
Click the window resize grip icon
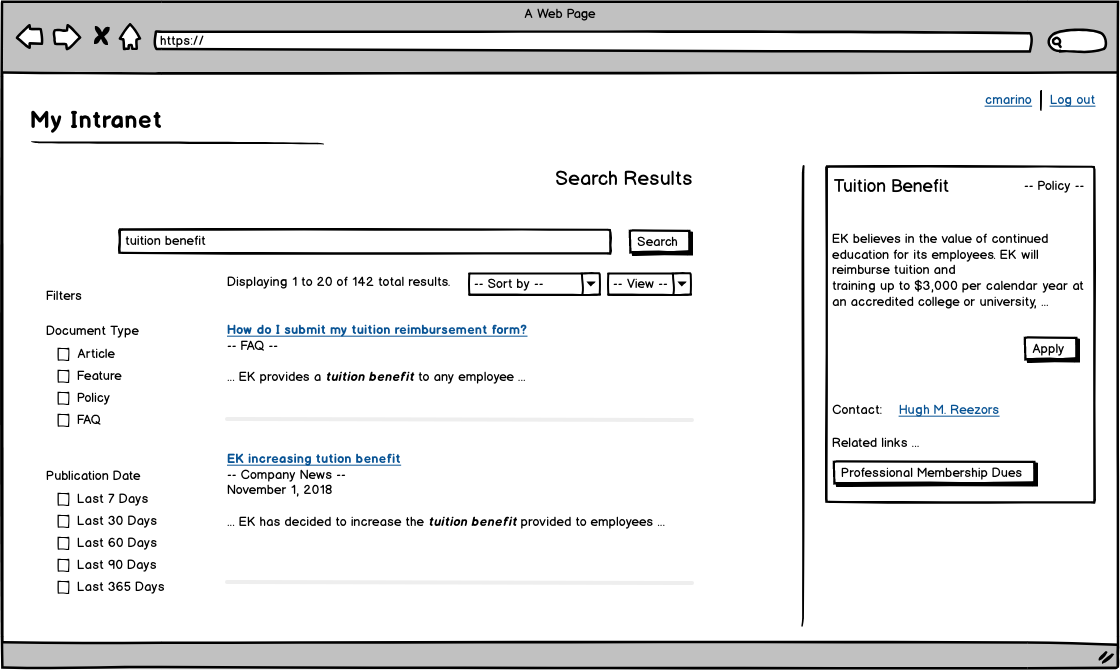1106,656
